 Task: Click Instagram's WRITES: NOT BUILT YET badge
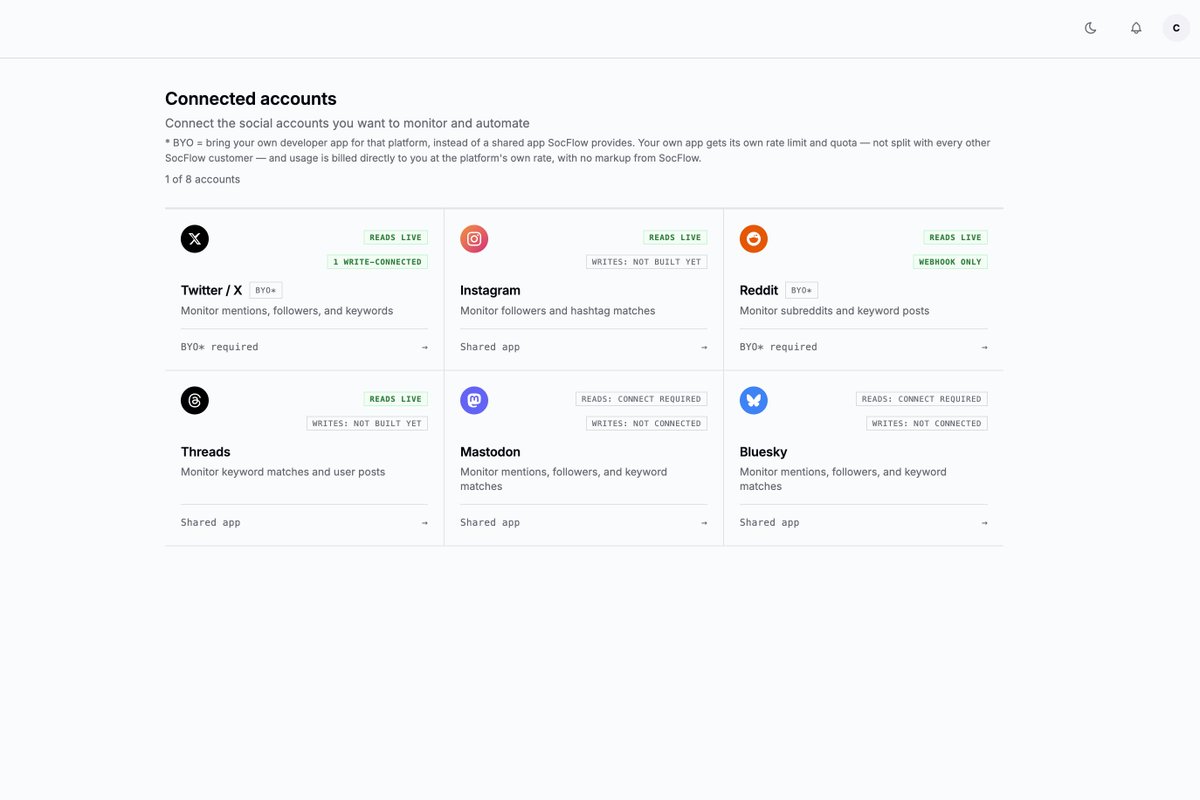(x=647, y=262)
